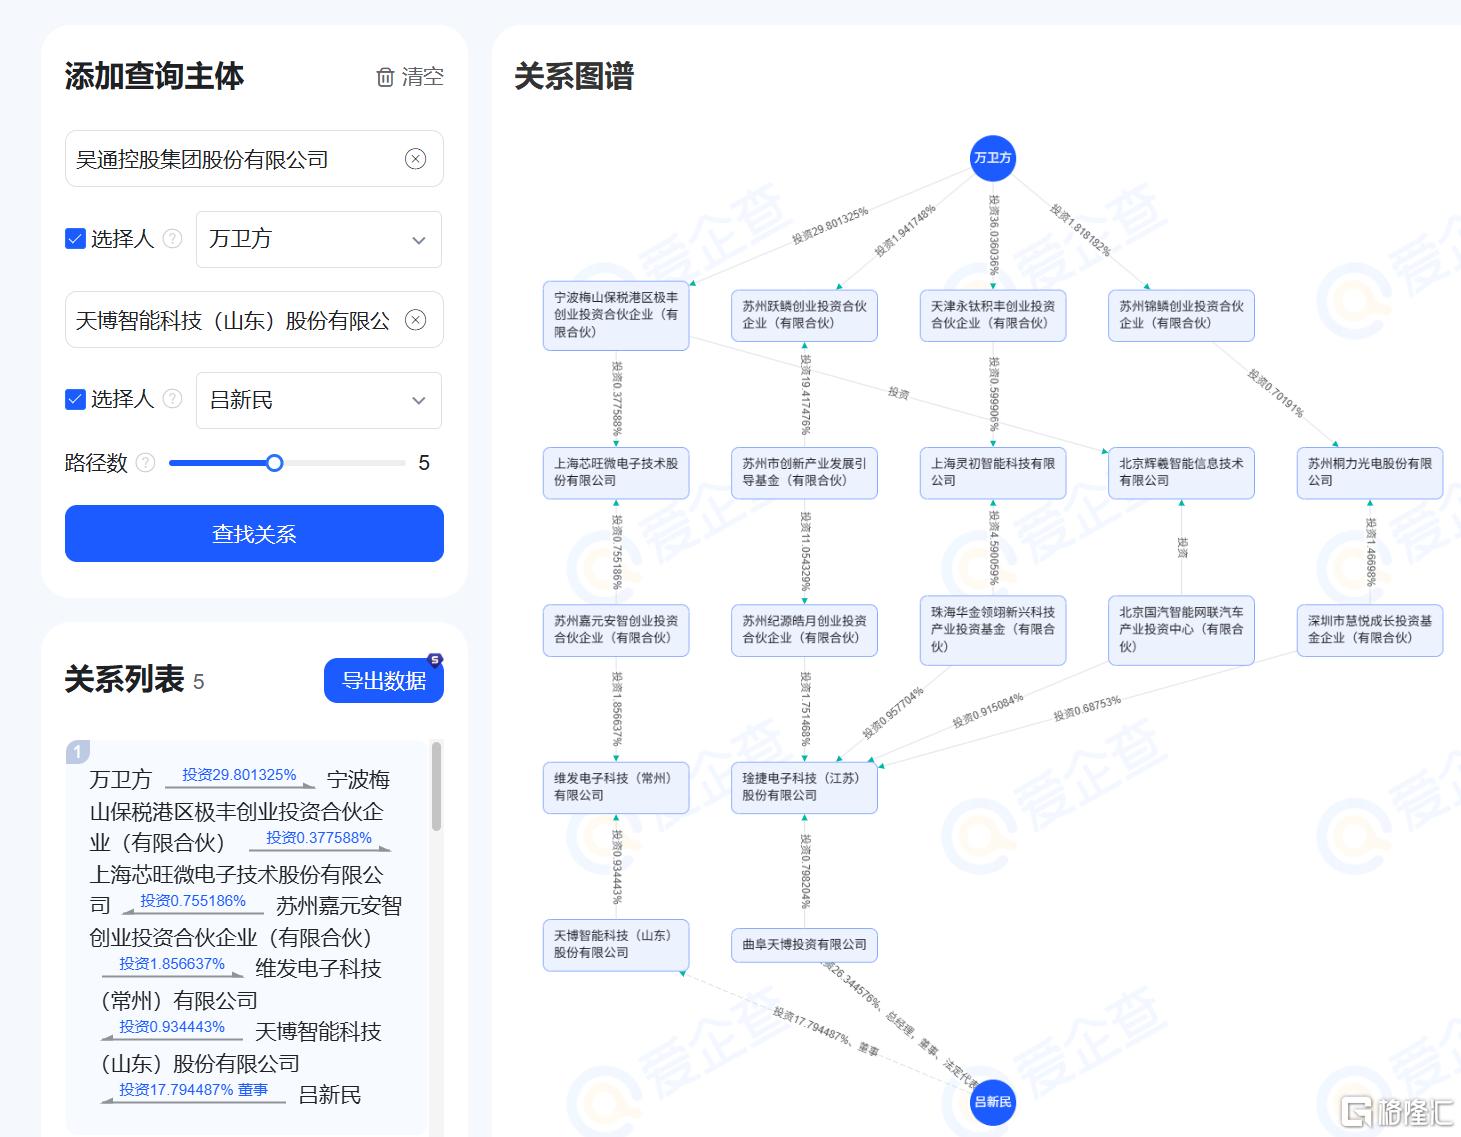Click node 瑲捷电子科技（江苏）股份有限公司
1461x1137 pixels.
804,787
